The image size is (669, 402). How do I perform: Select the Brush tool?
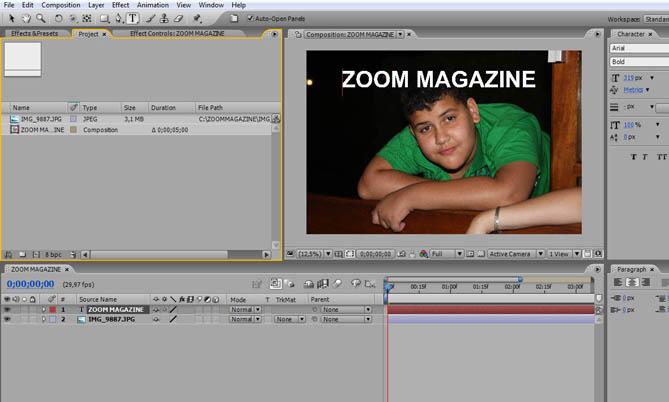[x=150, y=18]
